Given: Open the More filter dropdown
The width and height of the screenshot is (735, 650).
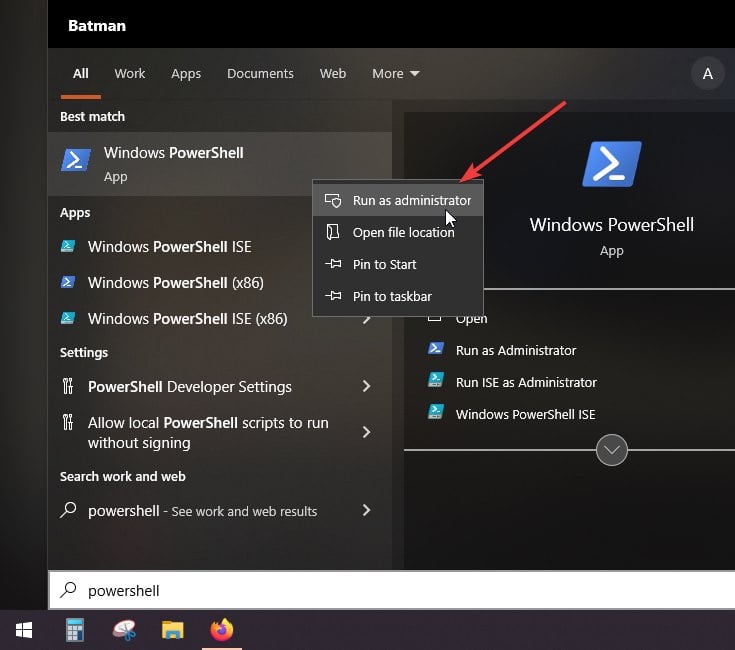Looking at the screenshot, I should click(x=396, y=74).
